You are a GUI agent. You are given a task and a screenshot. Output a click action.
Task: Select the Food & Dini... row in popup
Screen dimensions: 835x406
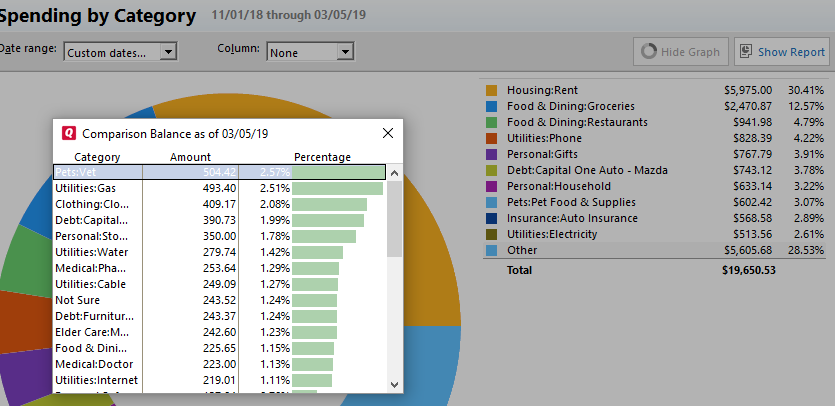[220, 348]
